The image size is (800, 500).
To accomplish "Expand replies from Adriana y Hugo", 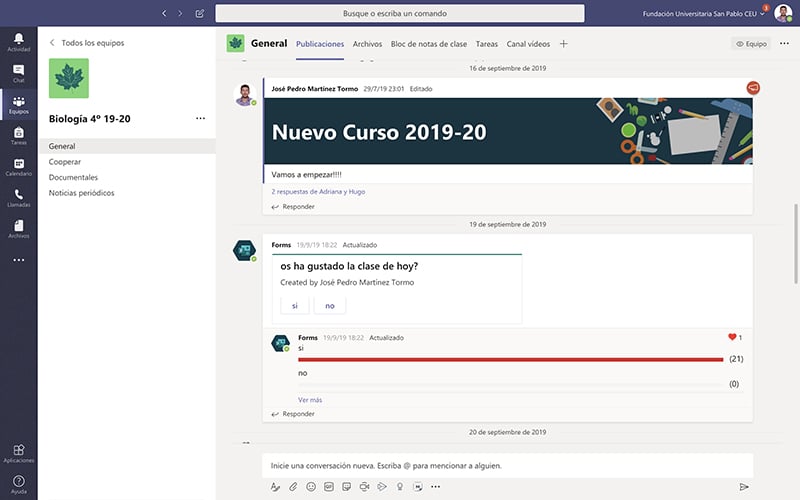I will [318, 191].
